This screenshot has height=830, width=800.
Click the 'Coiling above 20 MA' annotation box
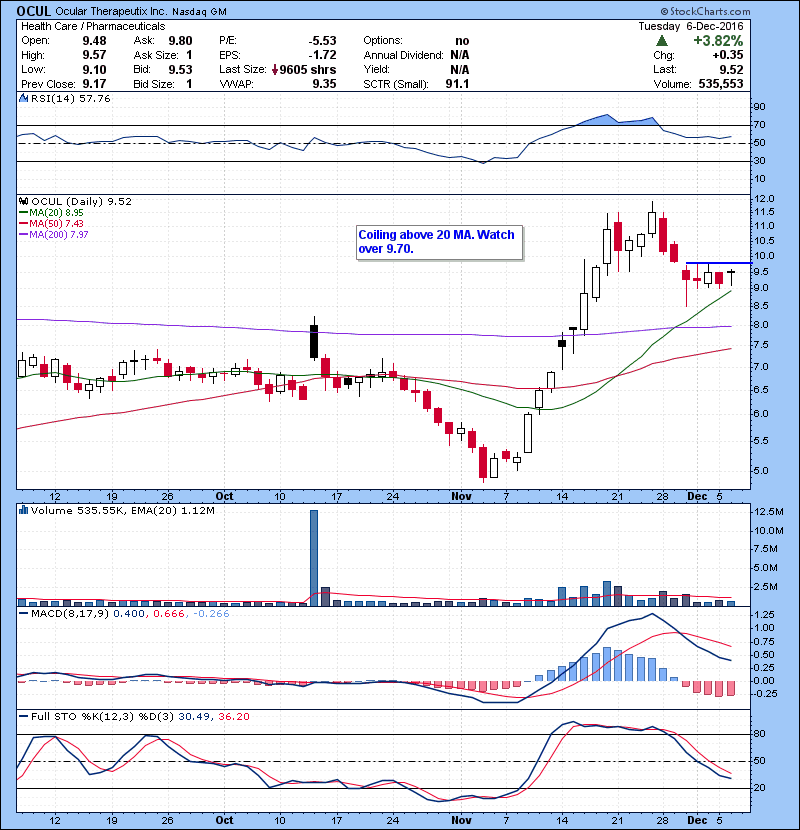point(439,242)
